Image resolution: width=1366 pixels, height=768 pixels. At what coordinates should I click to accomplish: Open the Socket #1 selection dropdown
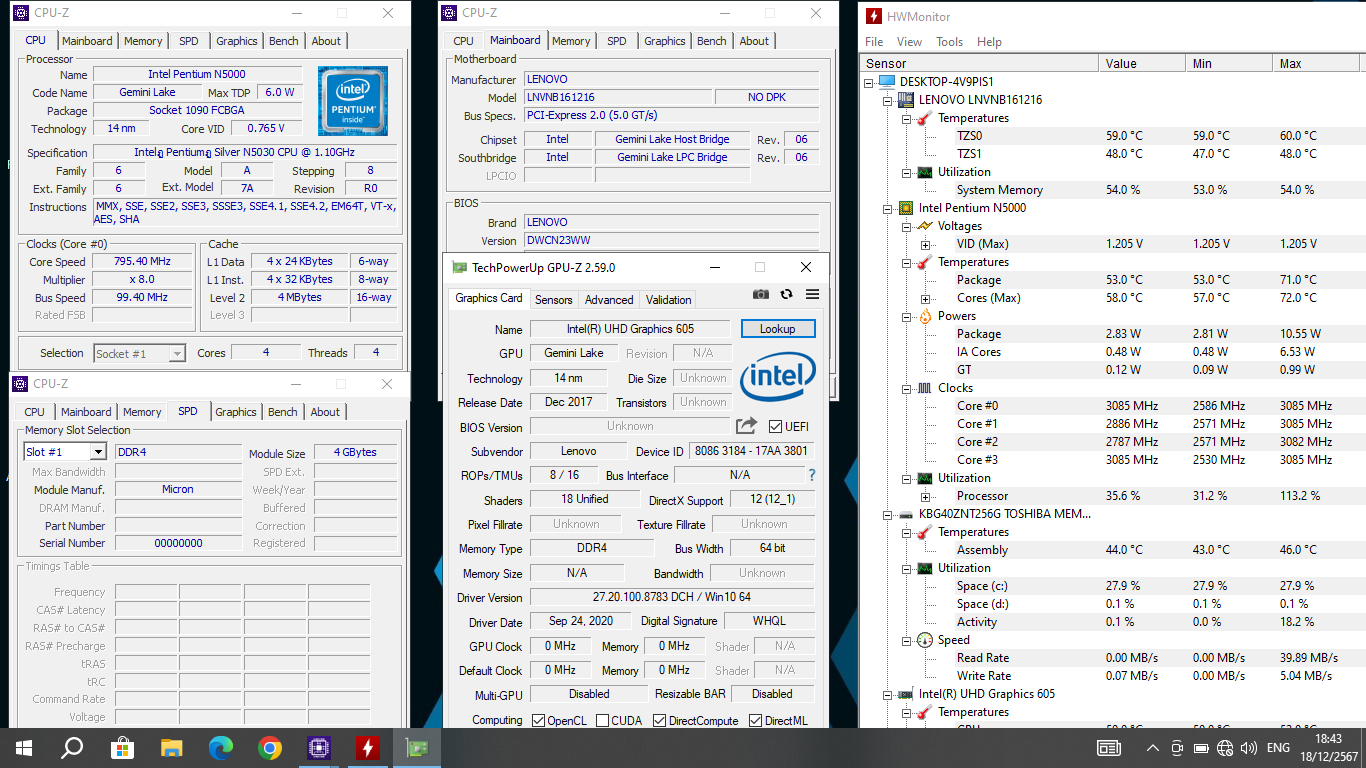point(139,353)
